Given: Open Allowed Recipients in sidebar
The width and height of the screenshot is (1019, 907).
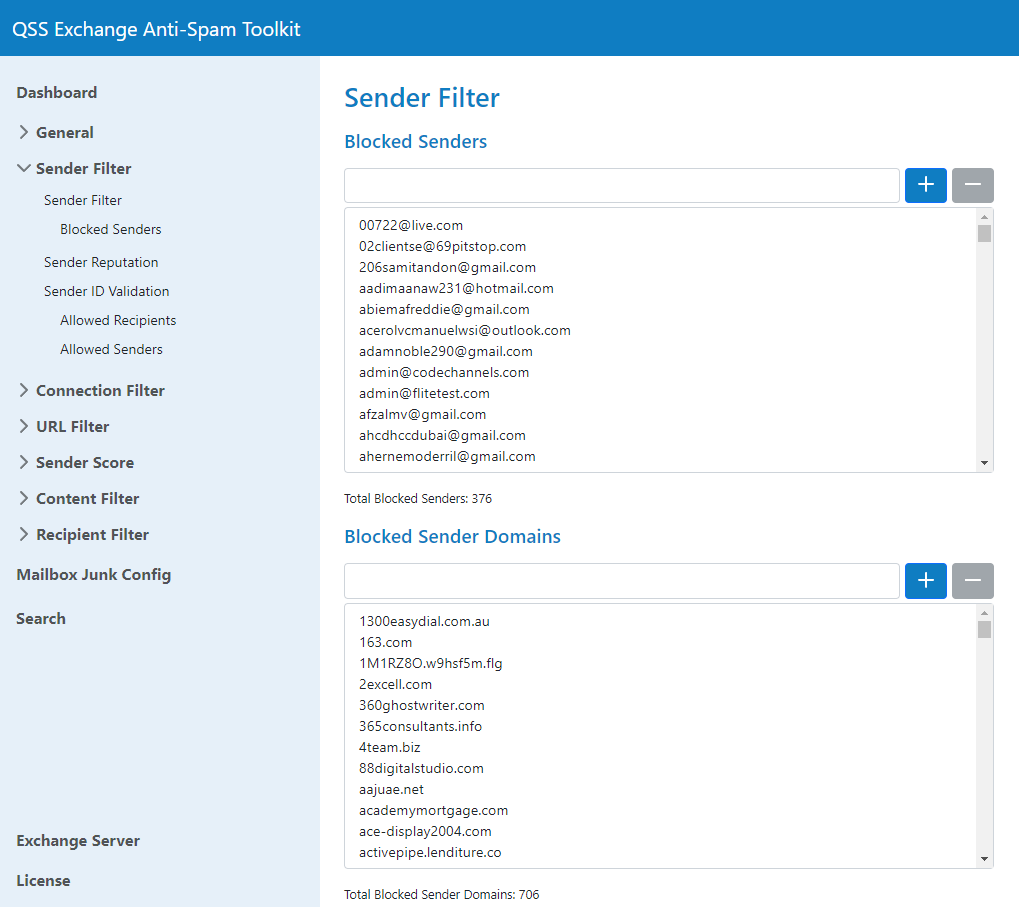Looking at the screenshot, I should tap(118, 320).
